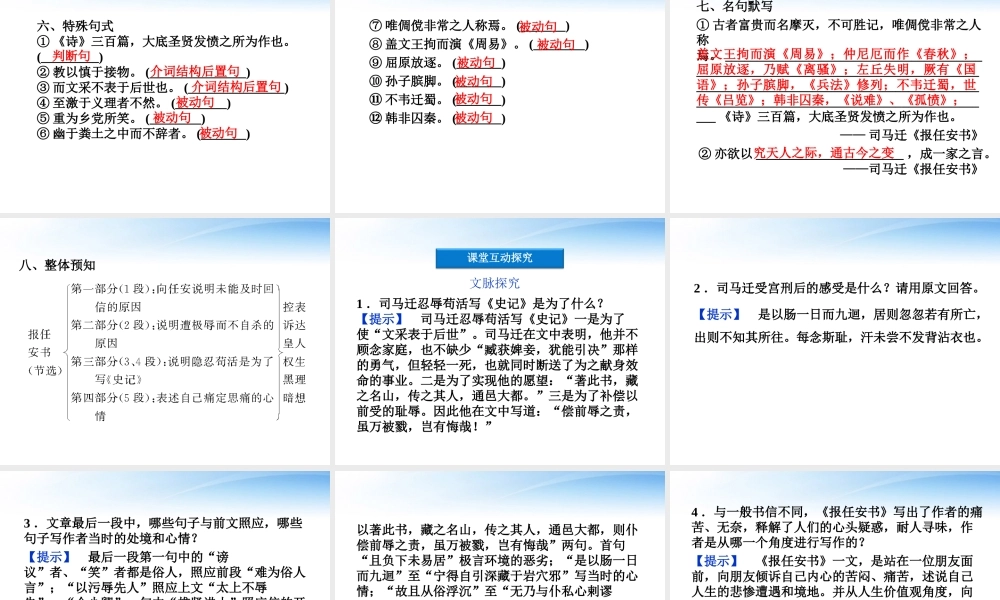The height and width of the screenshot is (600, 1000).
Task: Click 被动句 after 屈原放逐
Action: click(476, 62)
